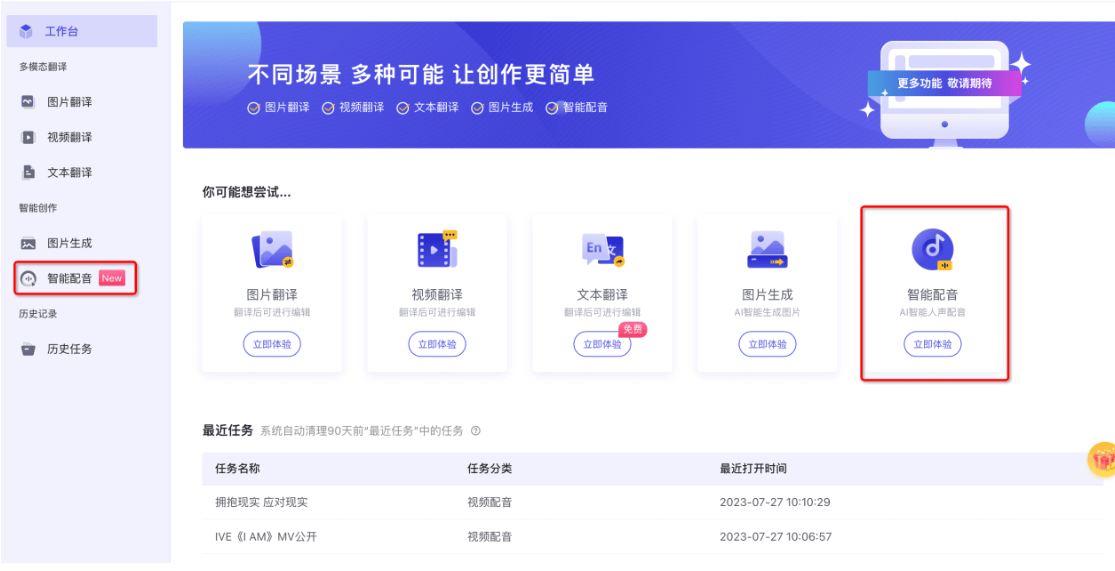Click the banner checkmark icon before 文本翻译

[x=402, y=108]
